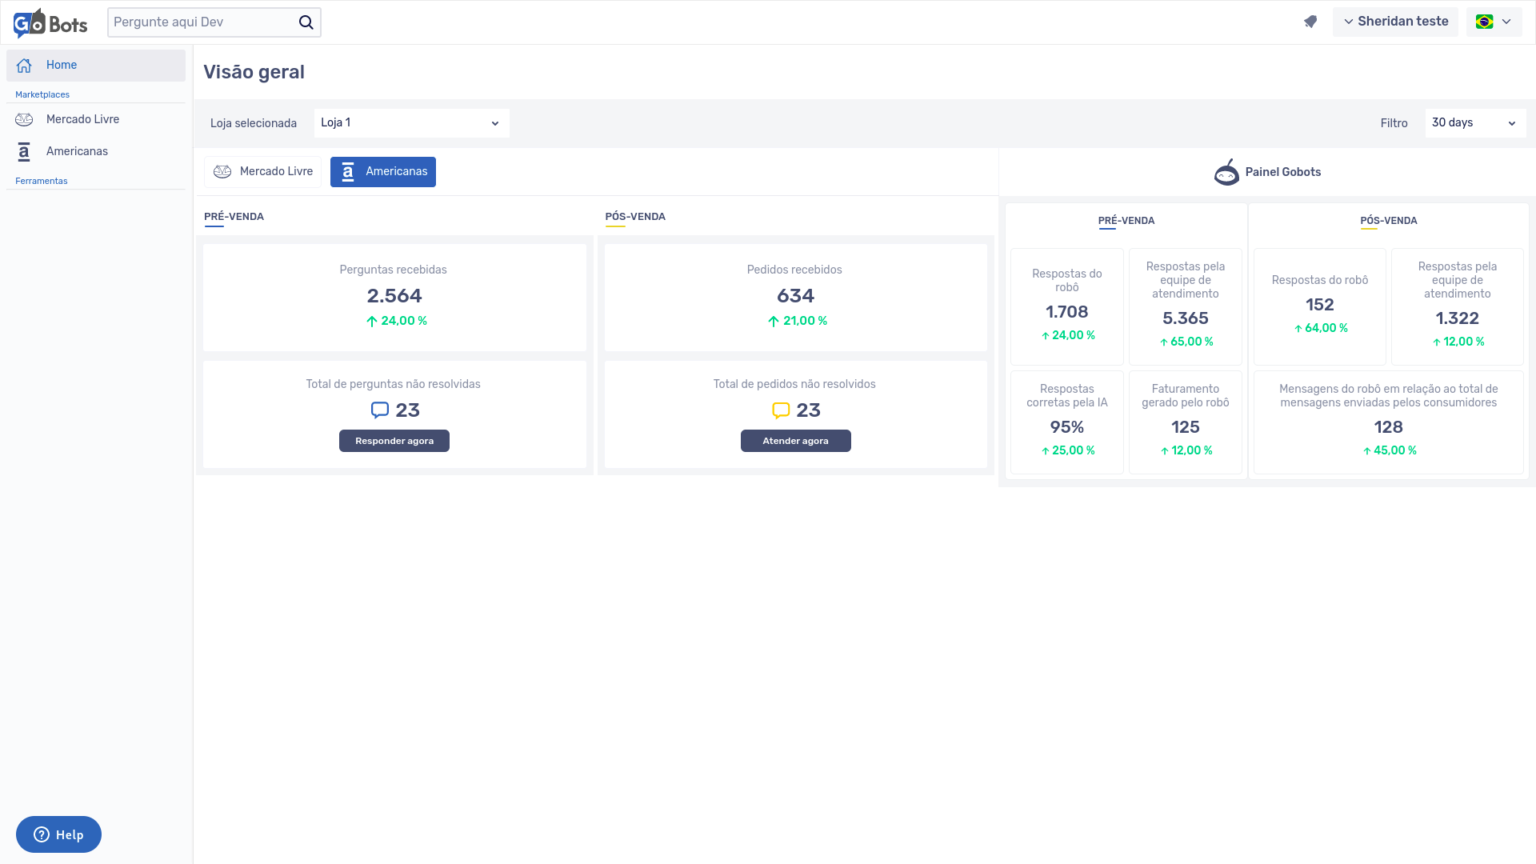This screenshot has width=1536, height=864.
Task: Click the Marketplaces sidebar section label
Action: (42, 95)
